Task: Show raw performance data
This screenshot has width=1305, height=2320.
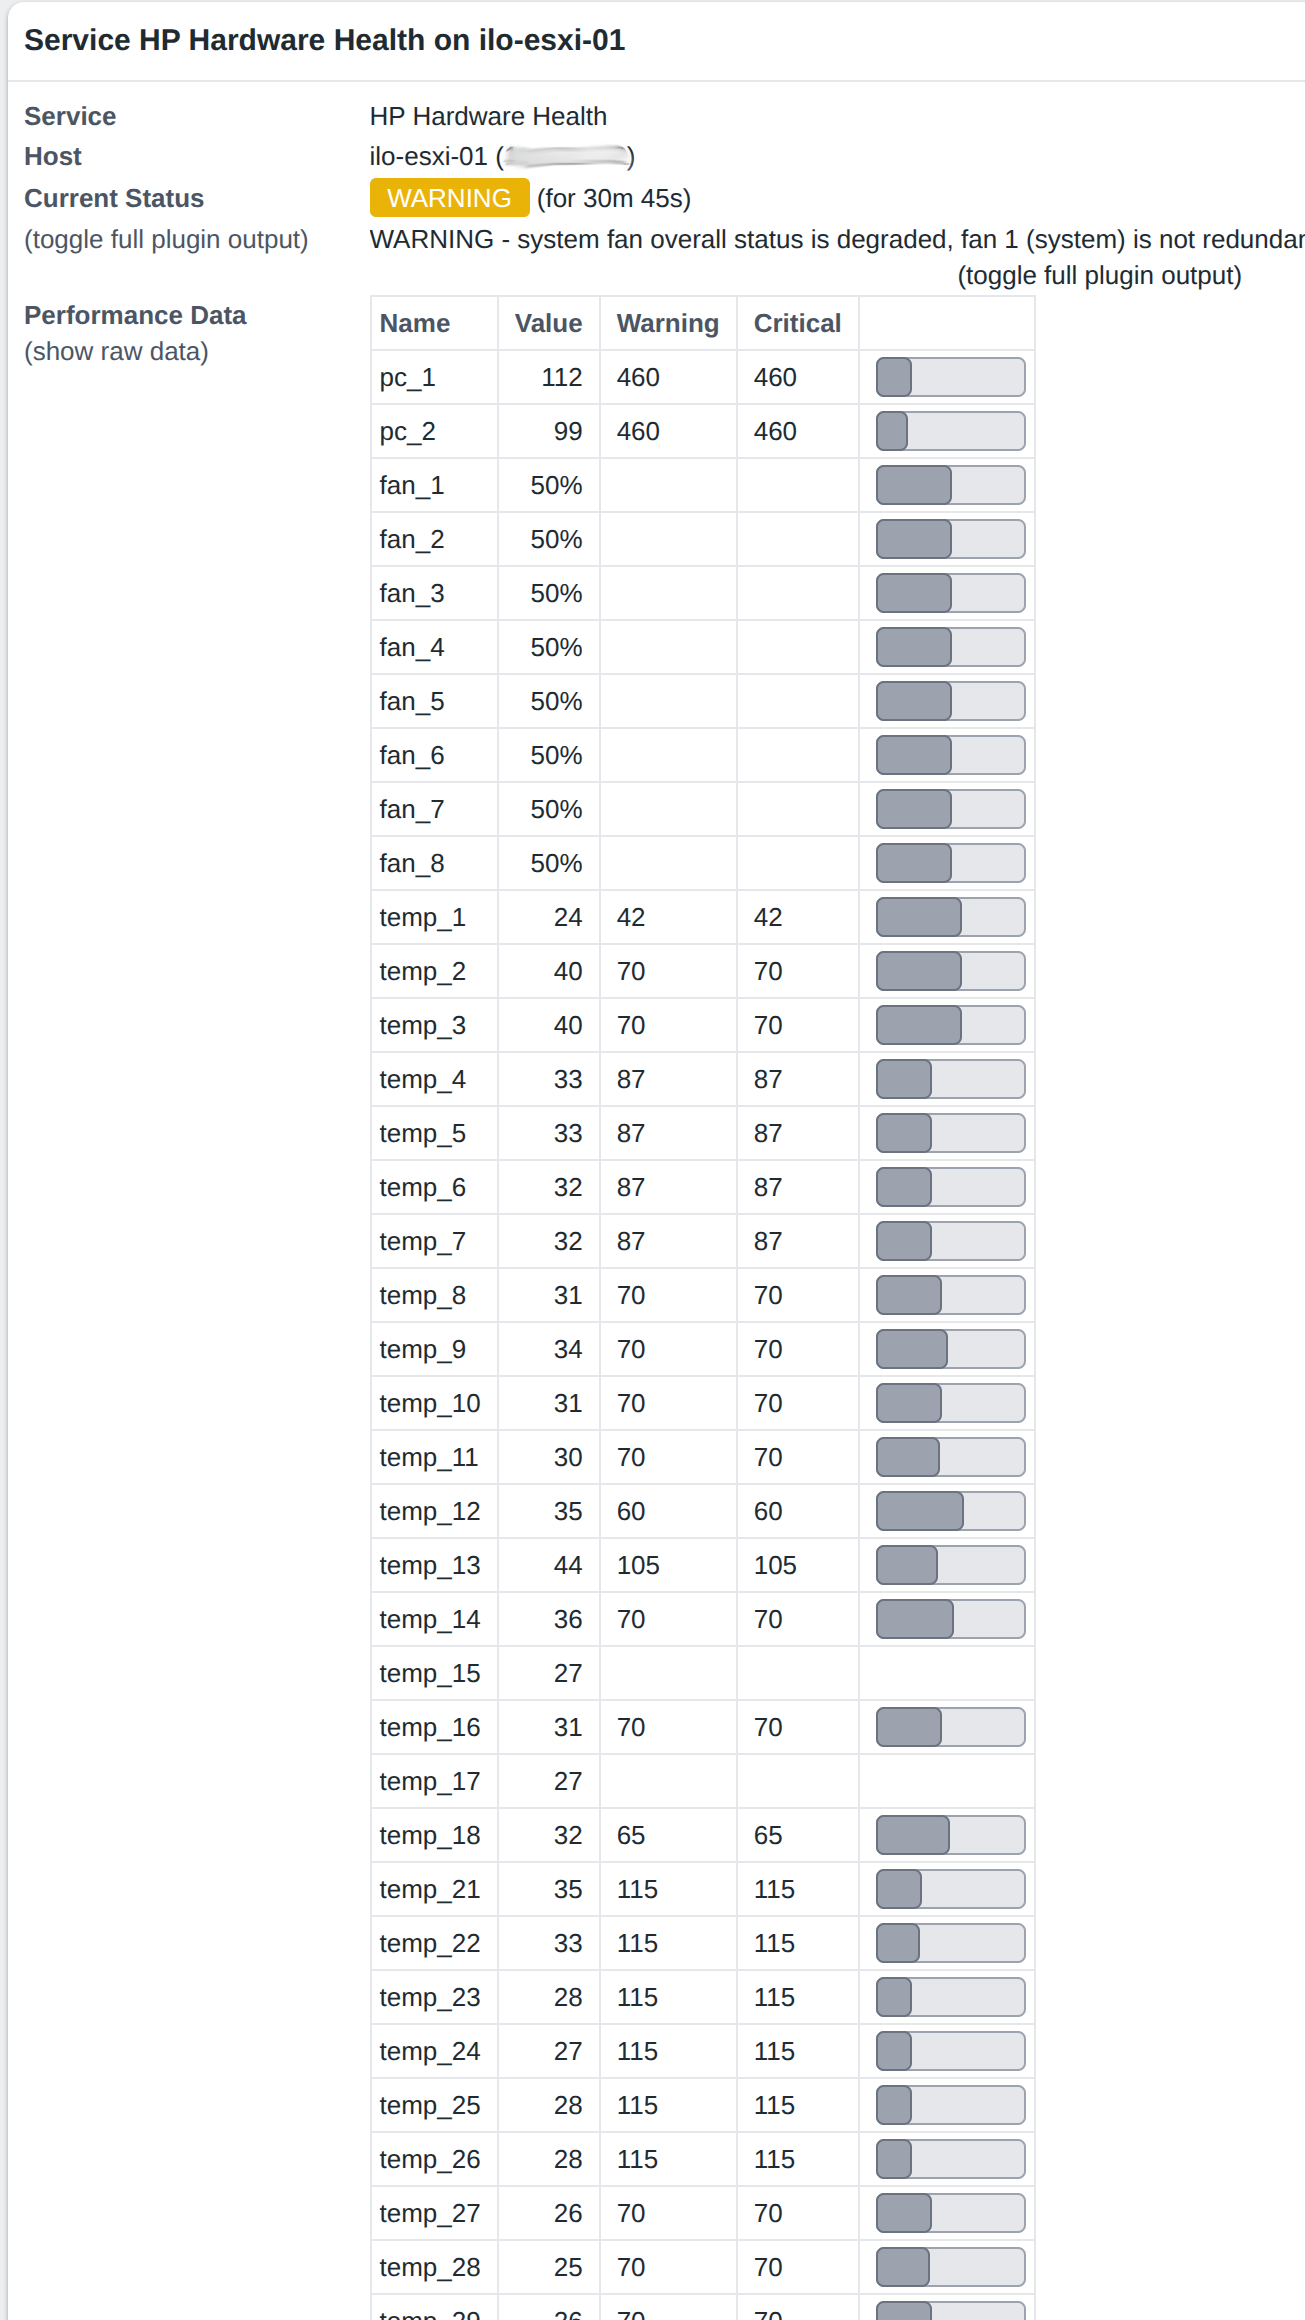Action: 116,352
